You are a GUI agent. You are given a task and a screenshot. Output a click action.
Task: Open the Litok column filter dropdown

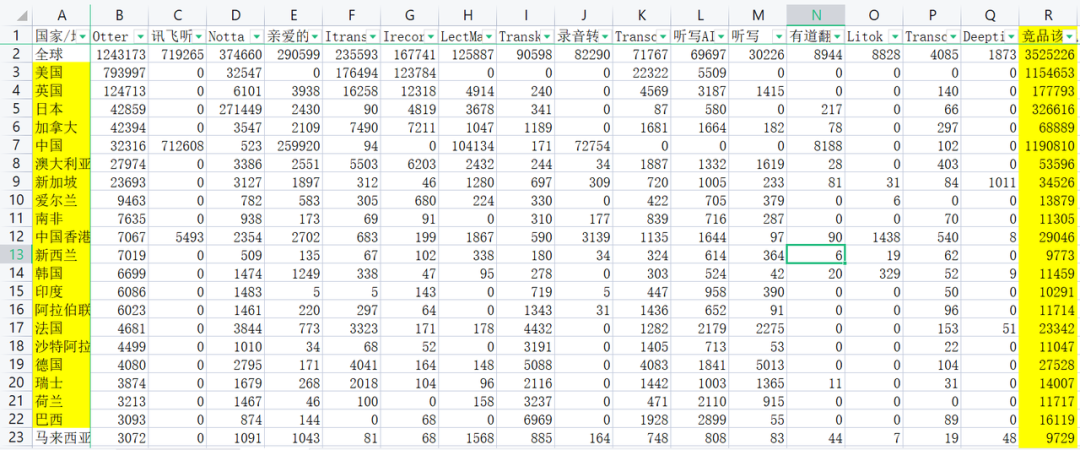(x=895, y=36)
